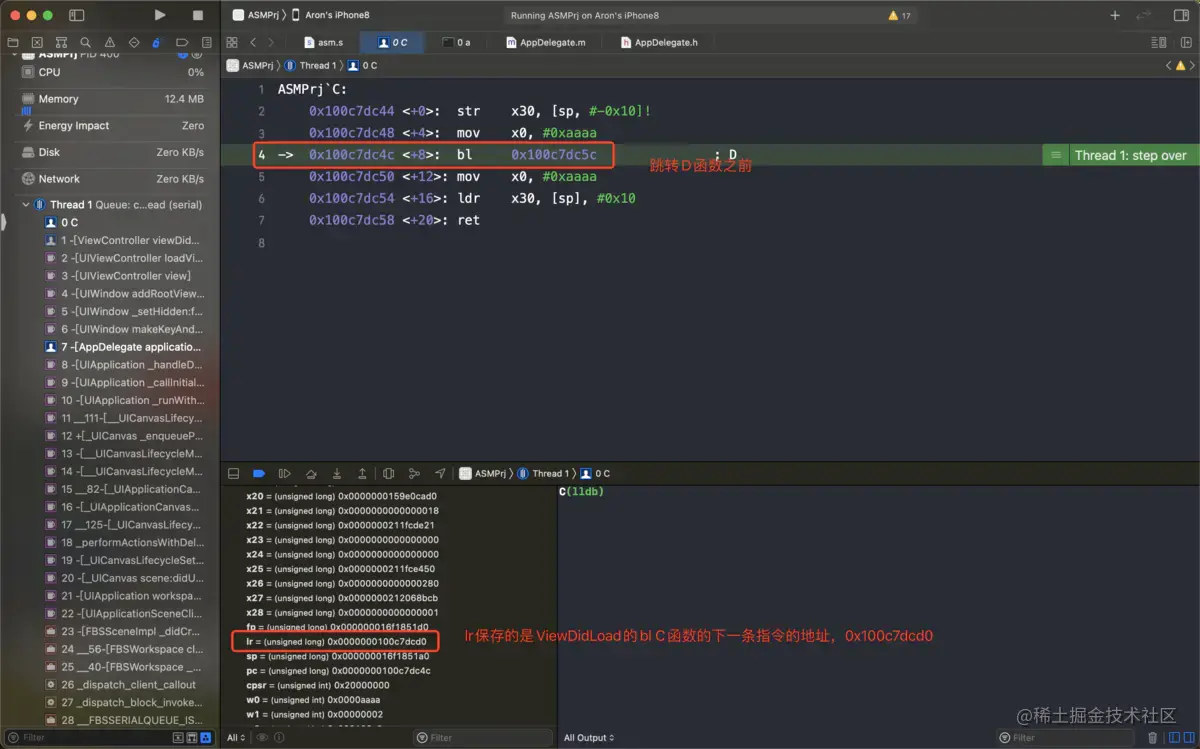Click the lr register value row
This screenshot has width=1200, height=749.
click(336, 641)
